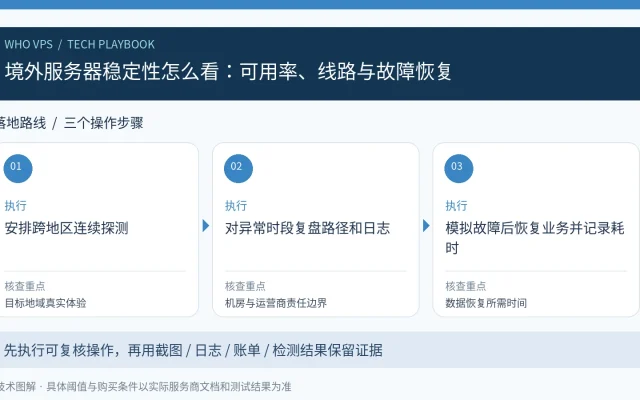Click '执行' label in the 01 card
Viewport: 640px width, 400px height.
16,205
